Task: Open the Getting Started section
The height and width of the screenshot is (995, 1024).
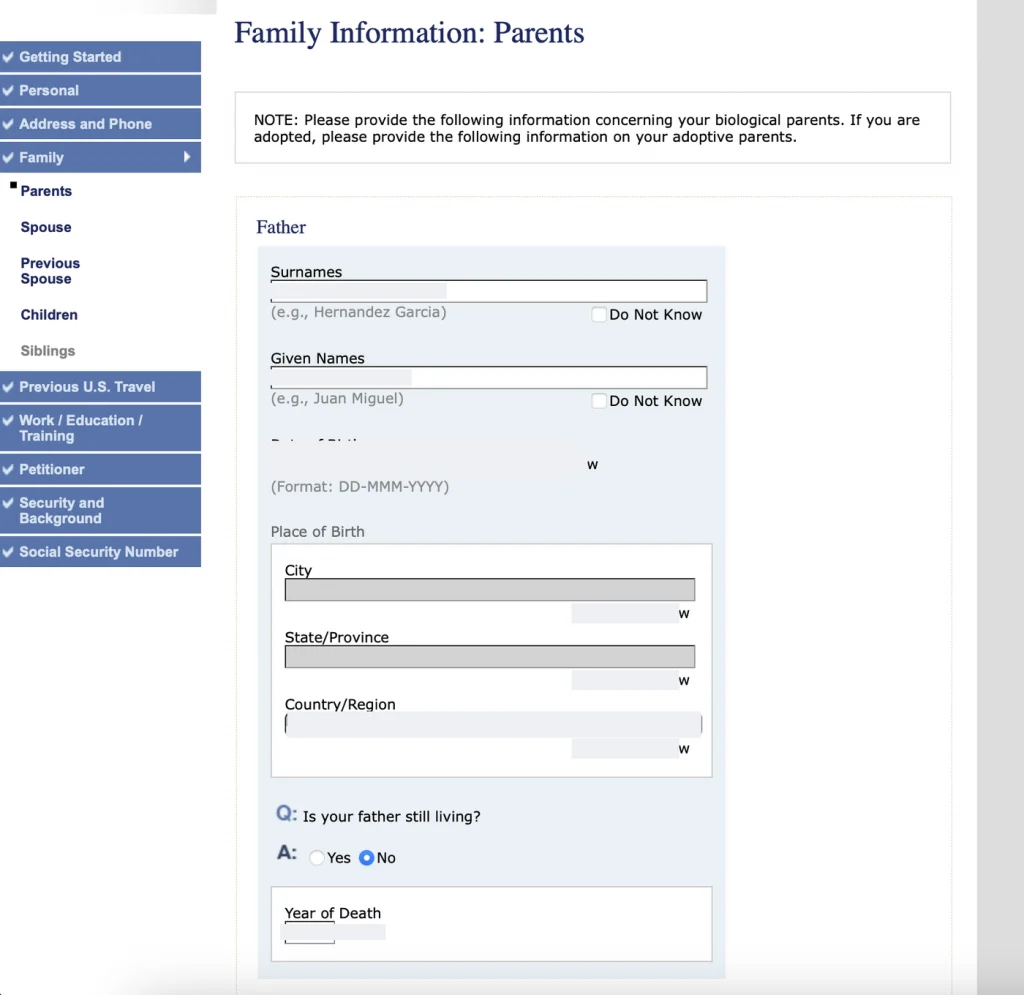Action: coord(100,57)
